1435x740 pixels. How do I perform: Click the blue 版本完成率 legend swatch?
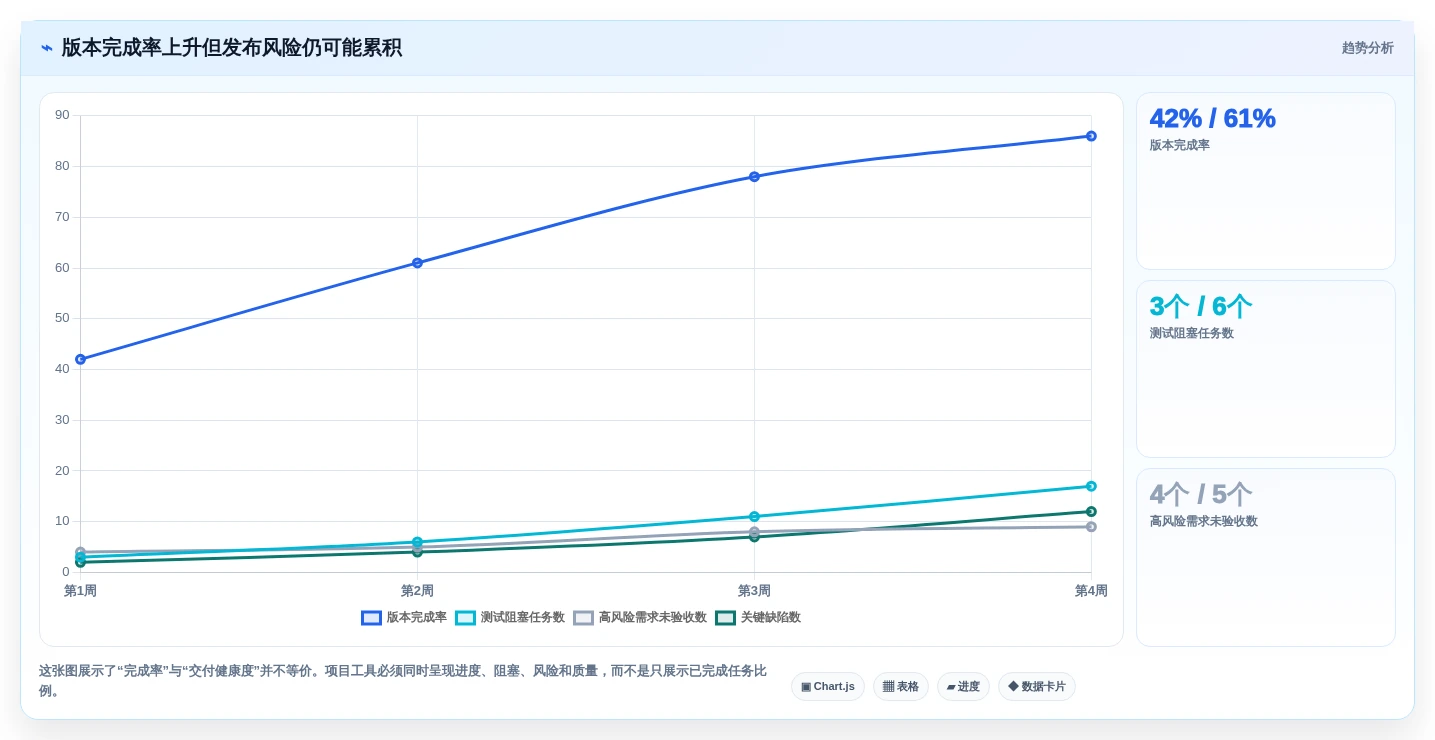[371, 618]
